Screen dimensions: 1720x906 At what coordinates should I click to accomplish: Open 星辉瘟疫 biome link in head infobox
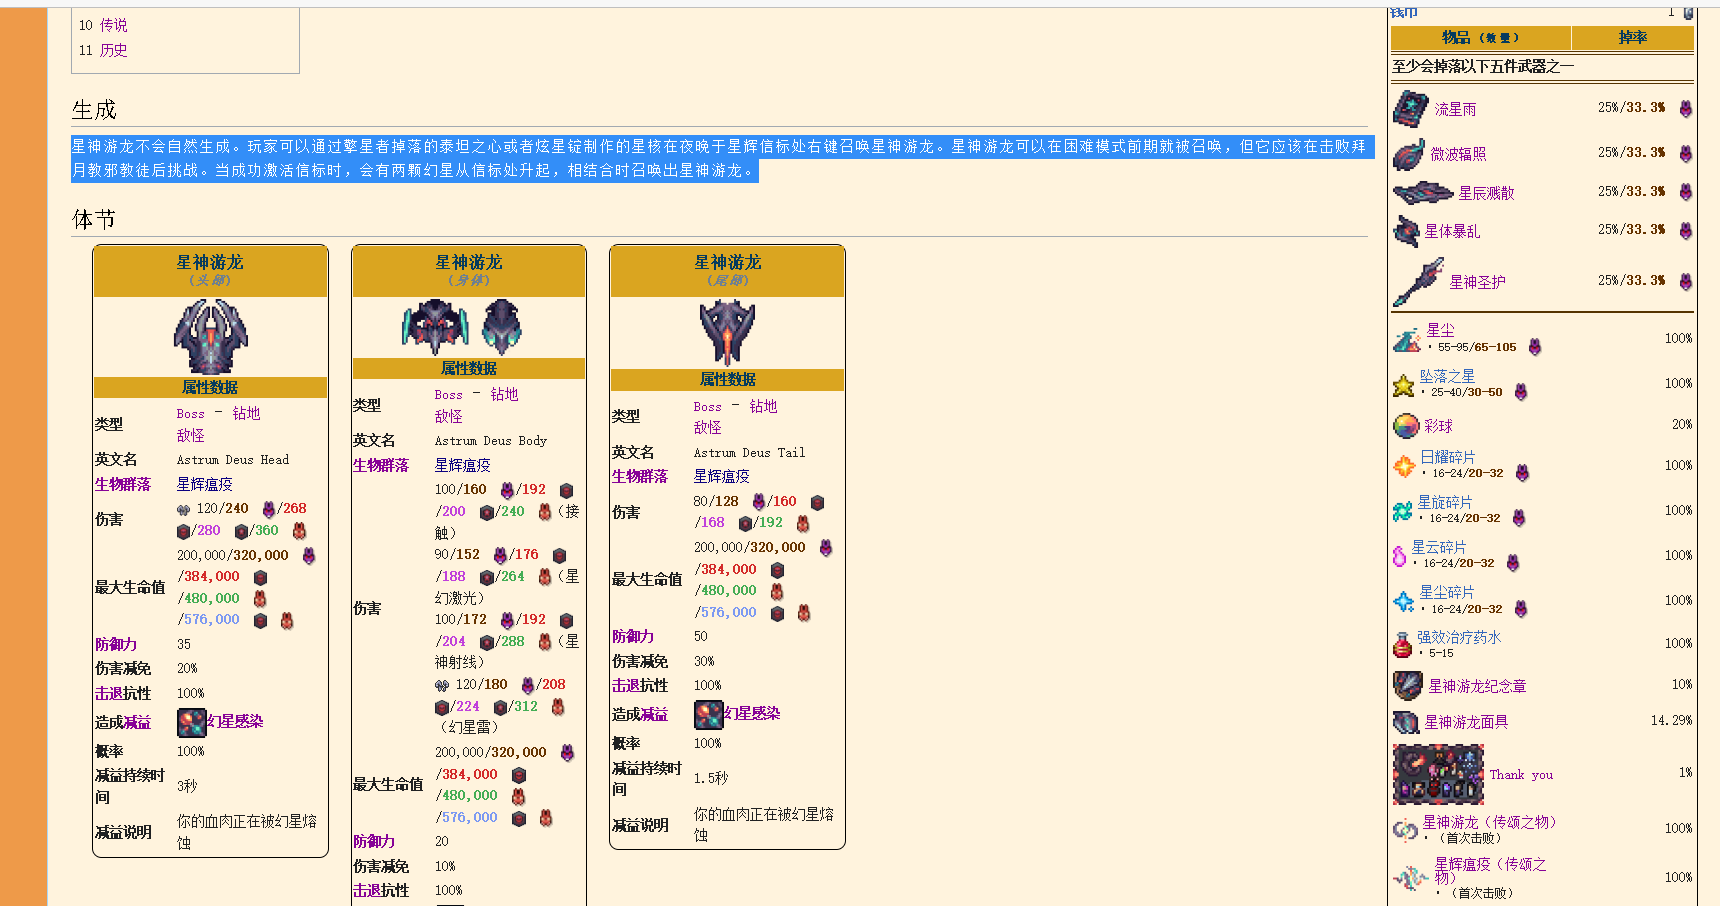coord(205,484)
